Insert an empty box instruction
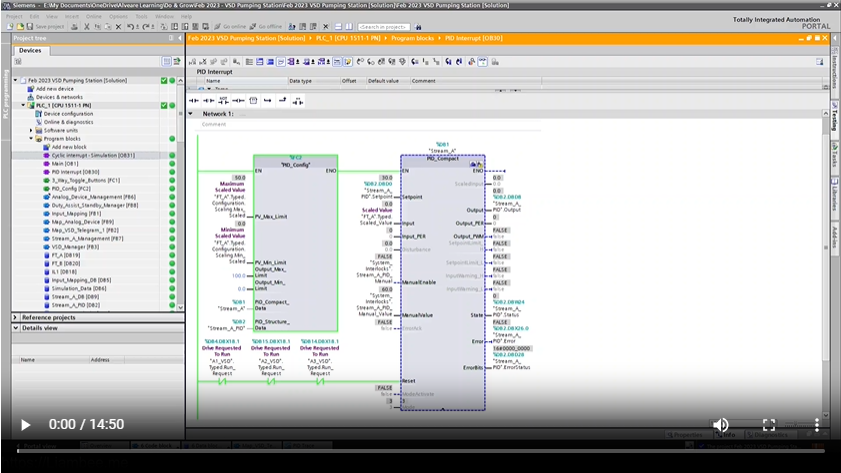Viewport: 841px width, 473px height. point(253,100)
